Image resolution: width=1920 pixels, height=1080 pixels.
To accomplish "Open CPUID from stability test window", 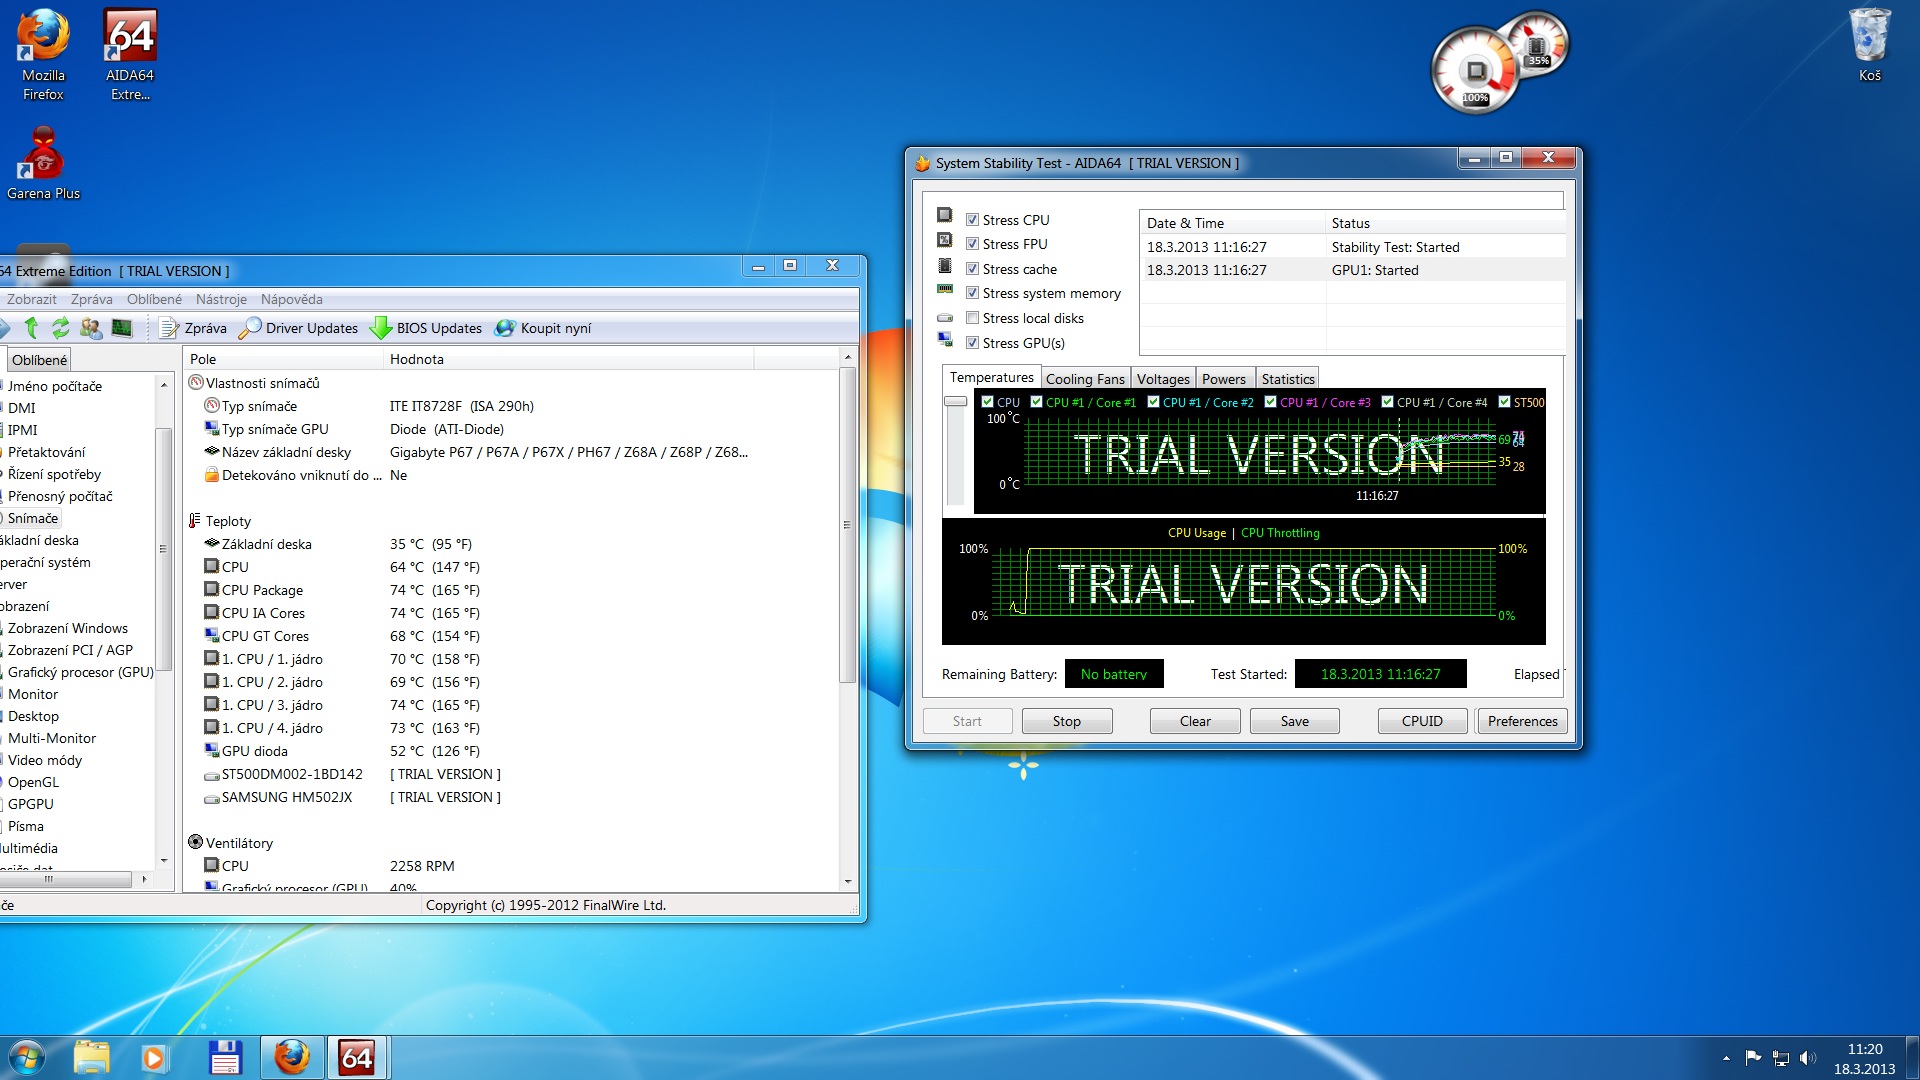I will 1422,721.
